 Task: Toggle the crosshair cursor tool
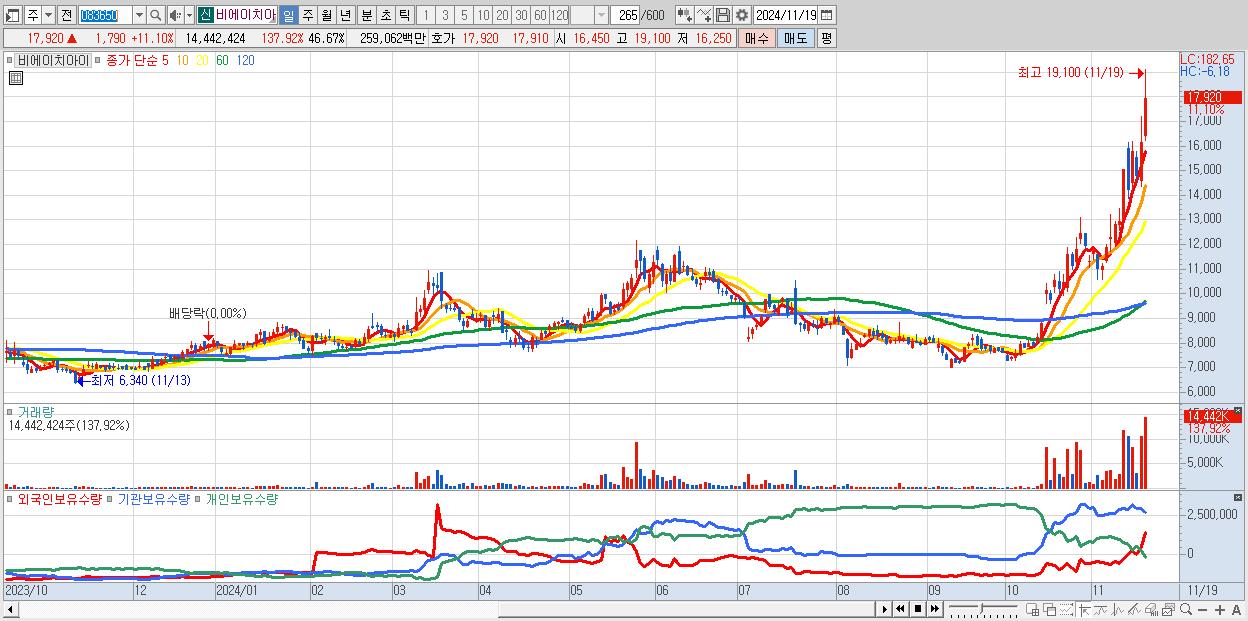coord(1084,609)
